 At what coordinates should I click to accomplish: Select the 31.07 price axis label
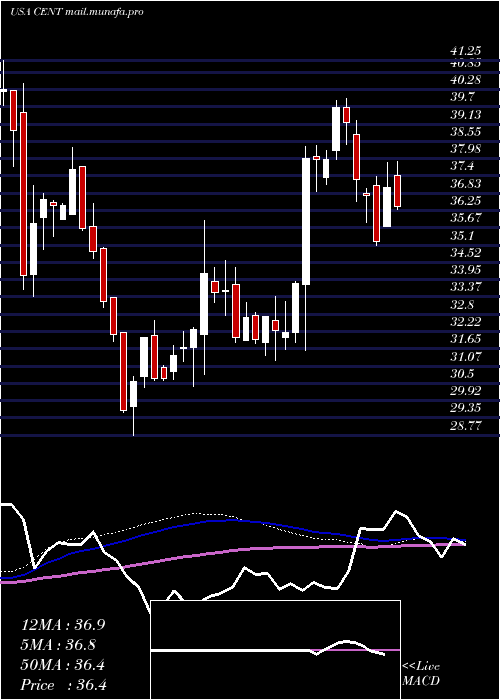click(465, 356)
